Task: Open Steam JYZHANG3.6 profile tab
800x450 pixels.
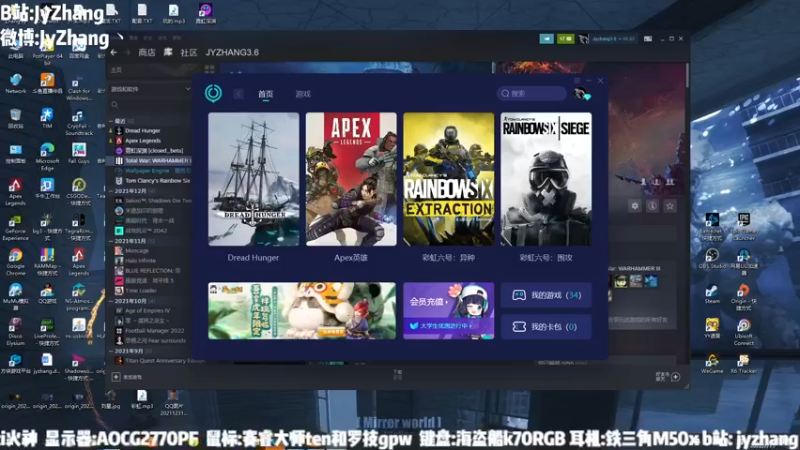Action: point(232,52)
